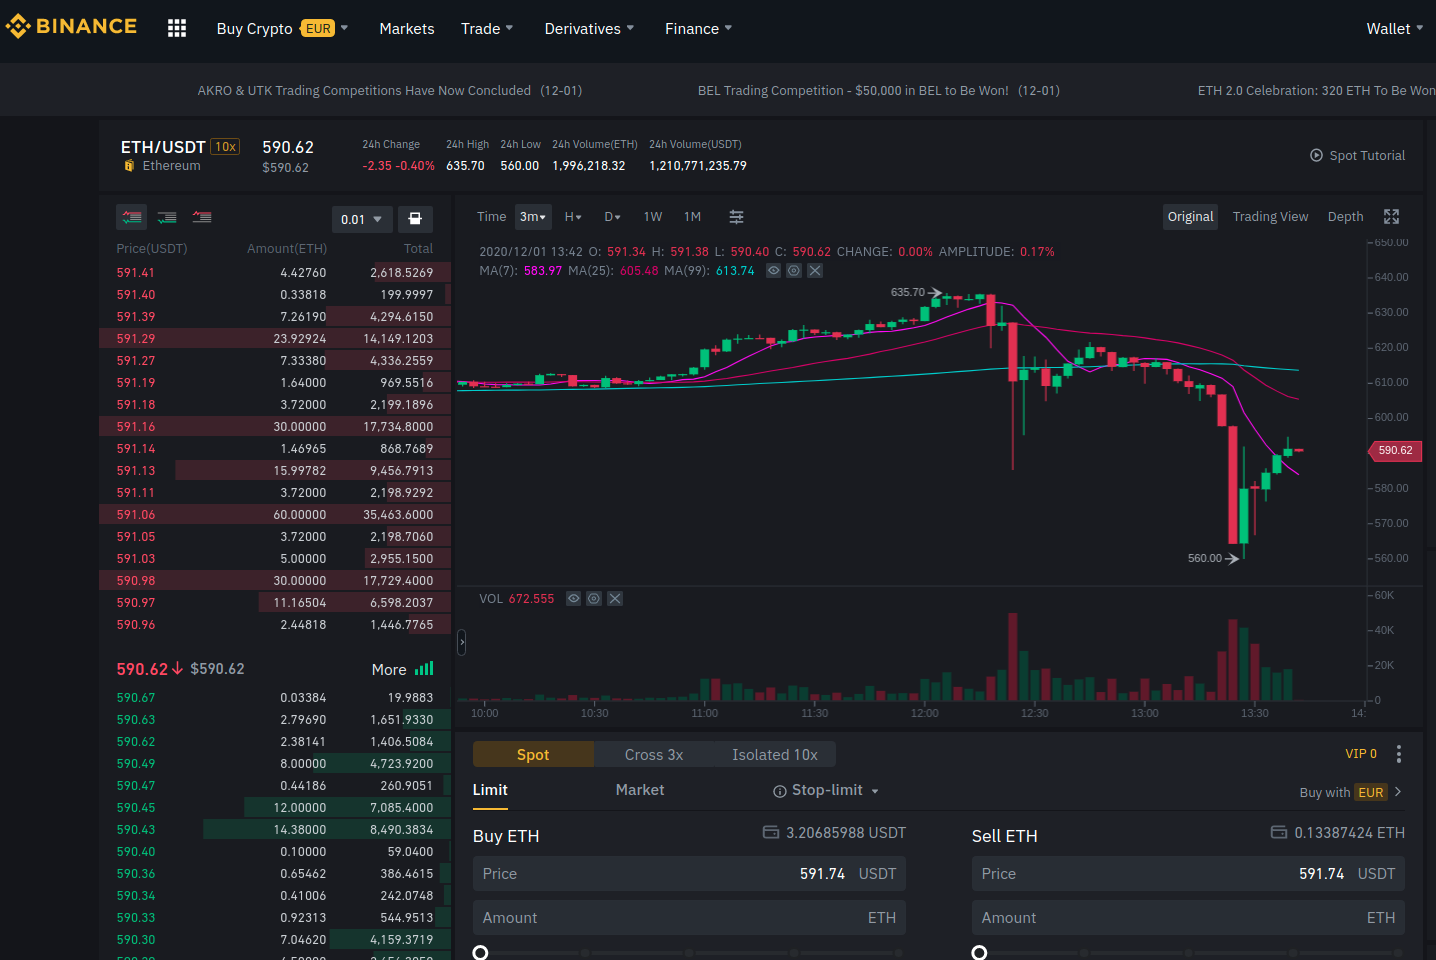
Task: Switch chart to Trading View mode
Action: click(1270, 217)
